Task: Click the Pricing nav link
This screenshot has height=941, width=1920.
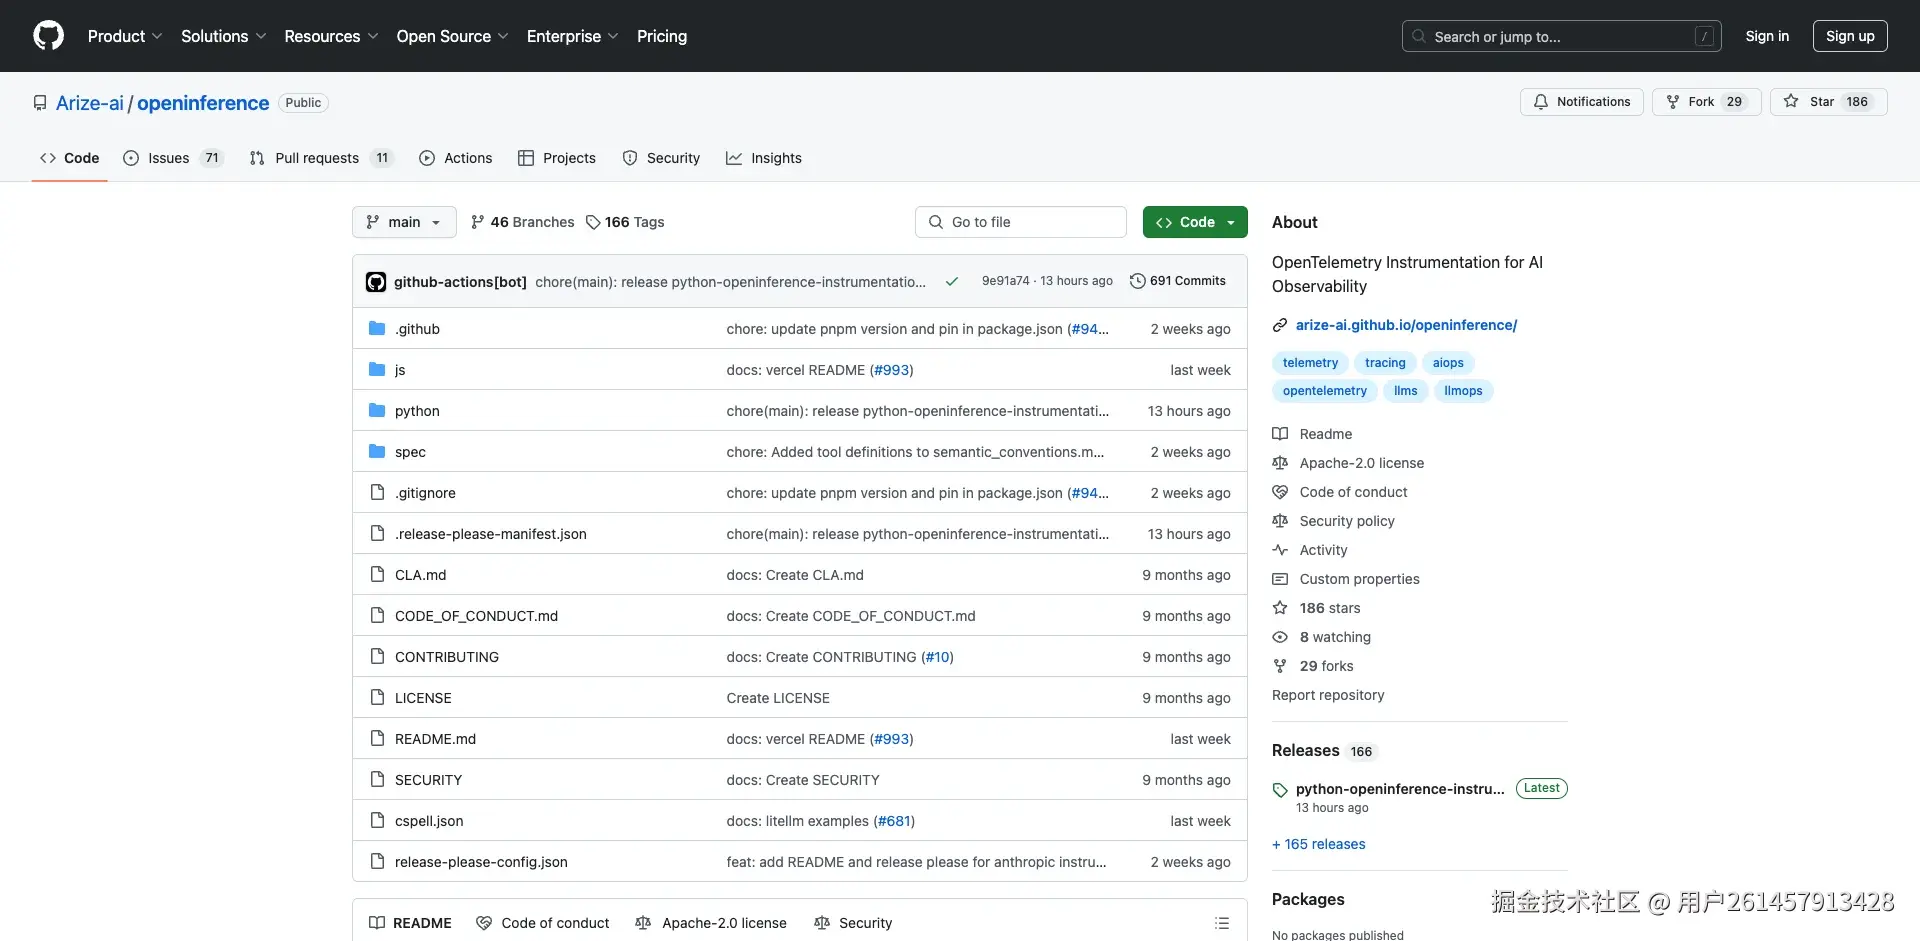Action: tap(662, 36)
